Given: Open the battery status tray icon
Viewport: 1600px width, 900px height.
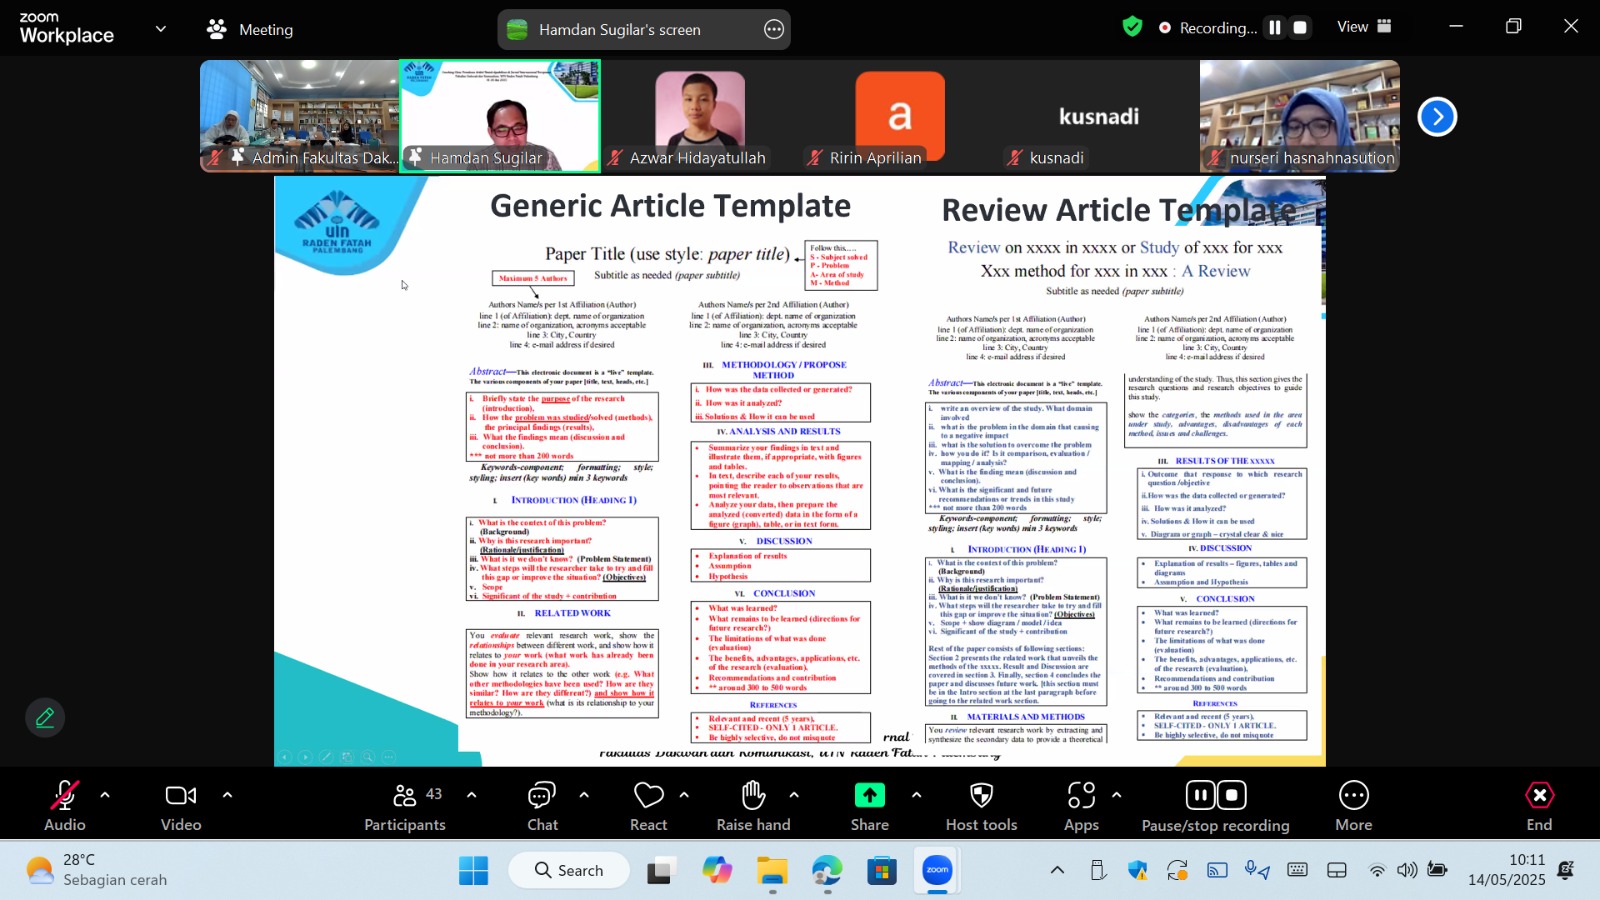Looking at the screenshot, I should [x=1437, y=870].
